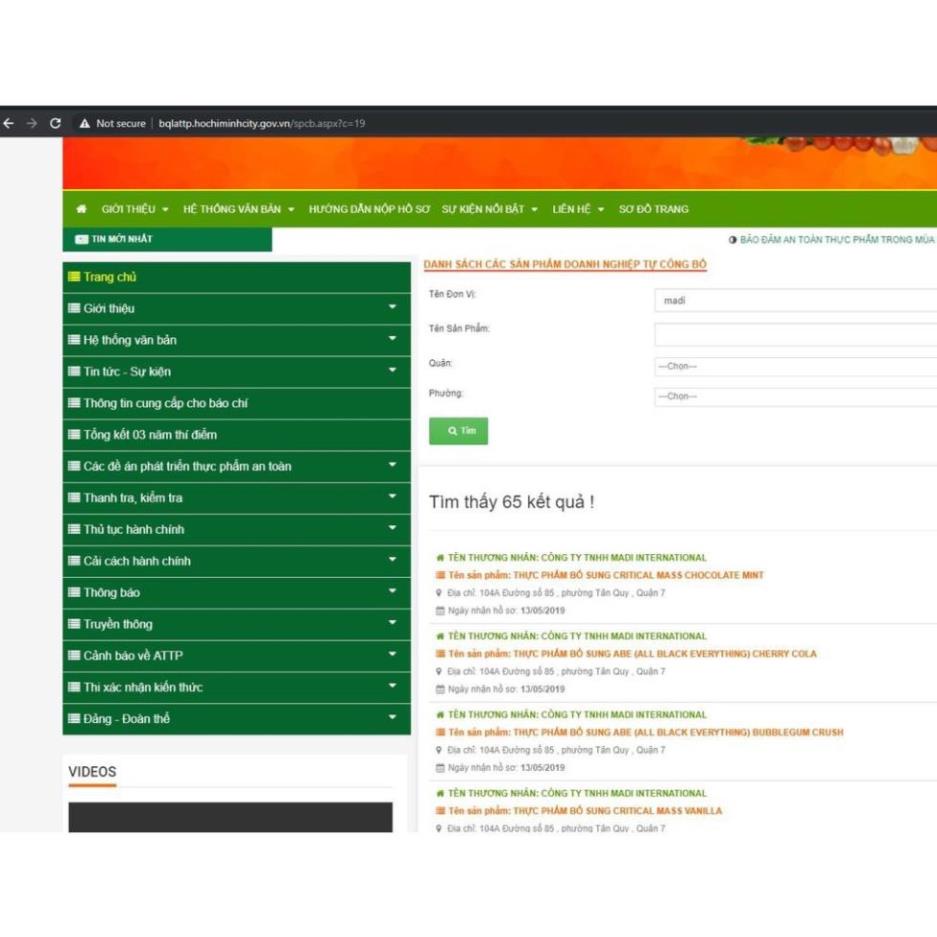This screenshot has width=937, height=937.
Task: Click the browser back arrow
Action: (9, 124)
